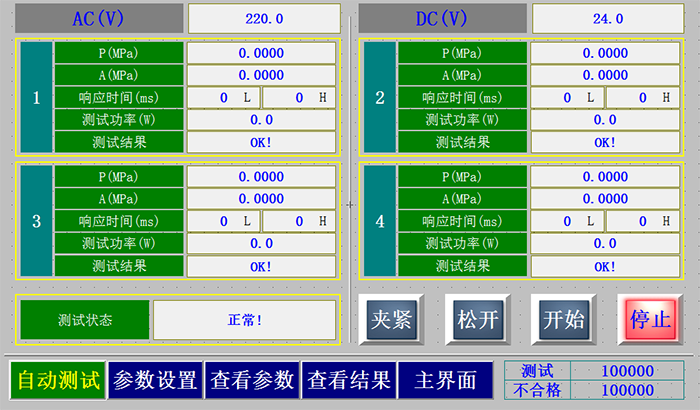700x410 pixels.
Task: Click station 2 测试功率 value 0.0
Action: [605, 120]
